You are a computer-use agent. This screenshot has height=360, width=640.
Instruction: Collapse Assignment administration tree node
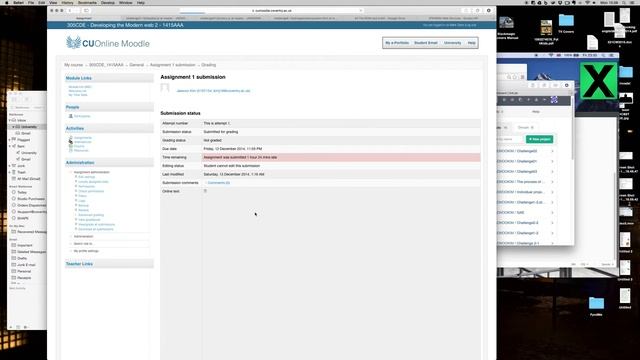71,172
